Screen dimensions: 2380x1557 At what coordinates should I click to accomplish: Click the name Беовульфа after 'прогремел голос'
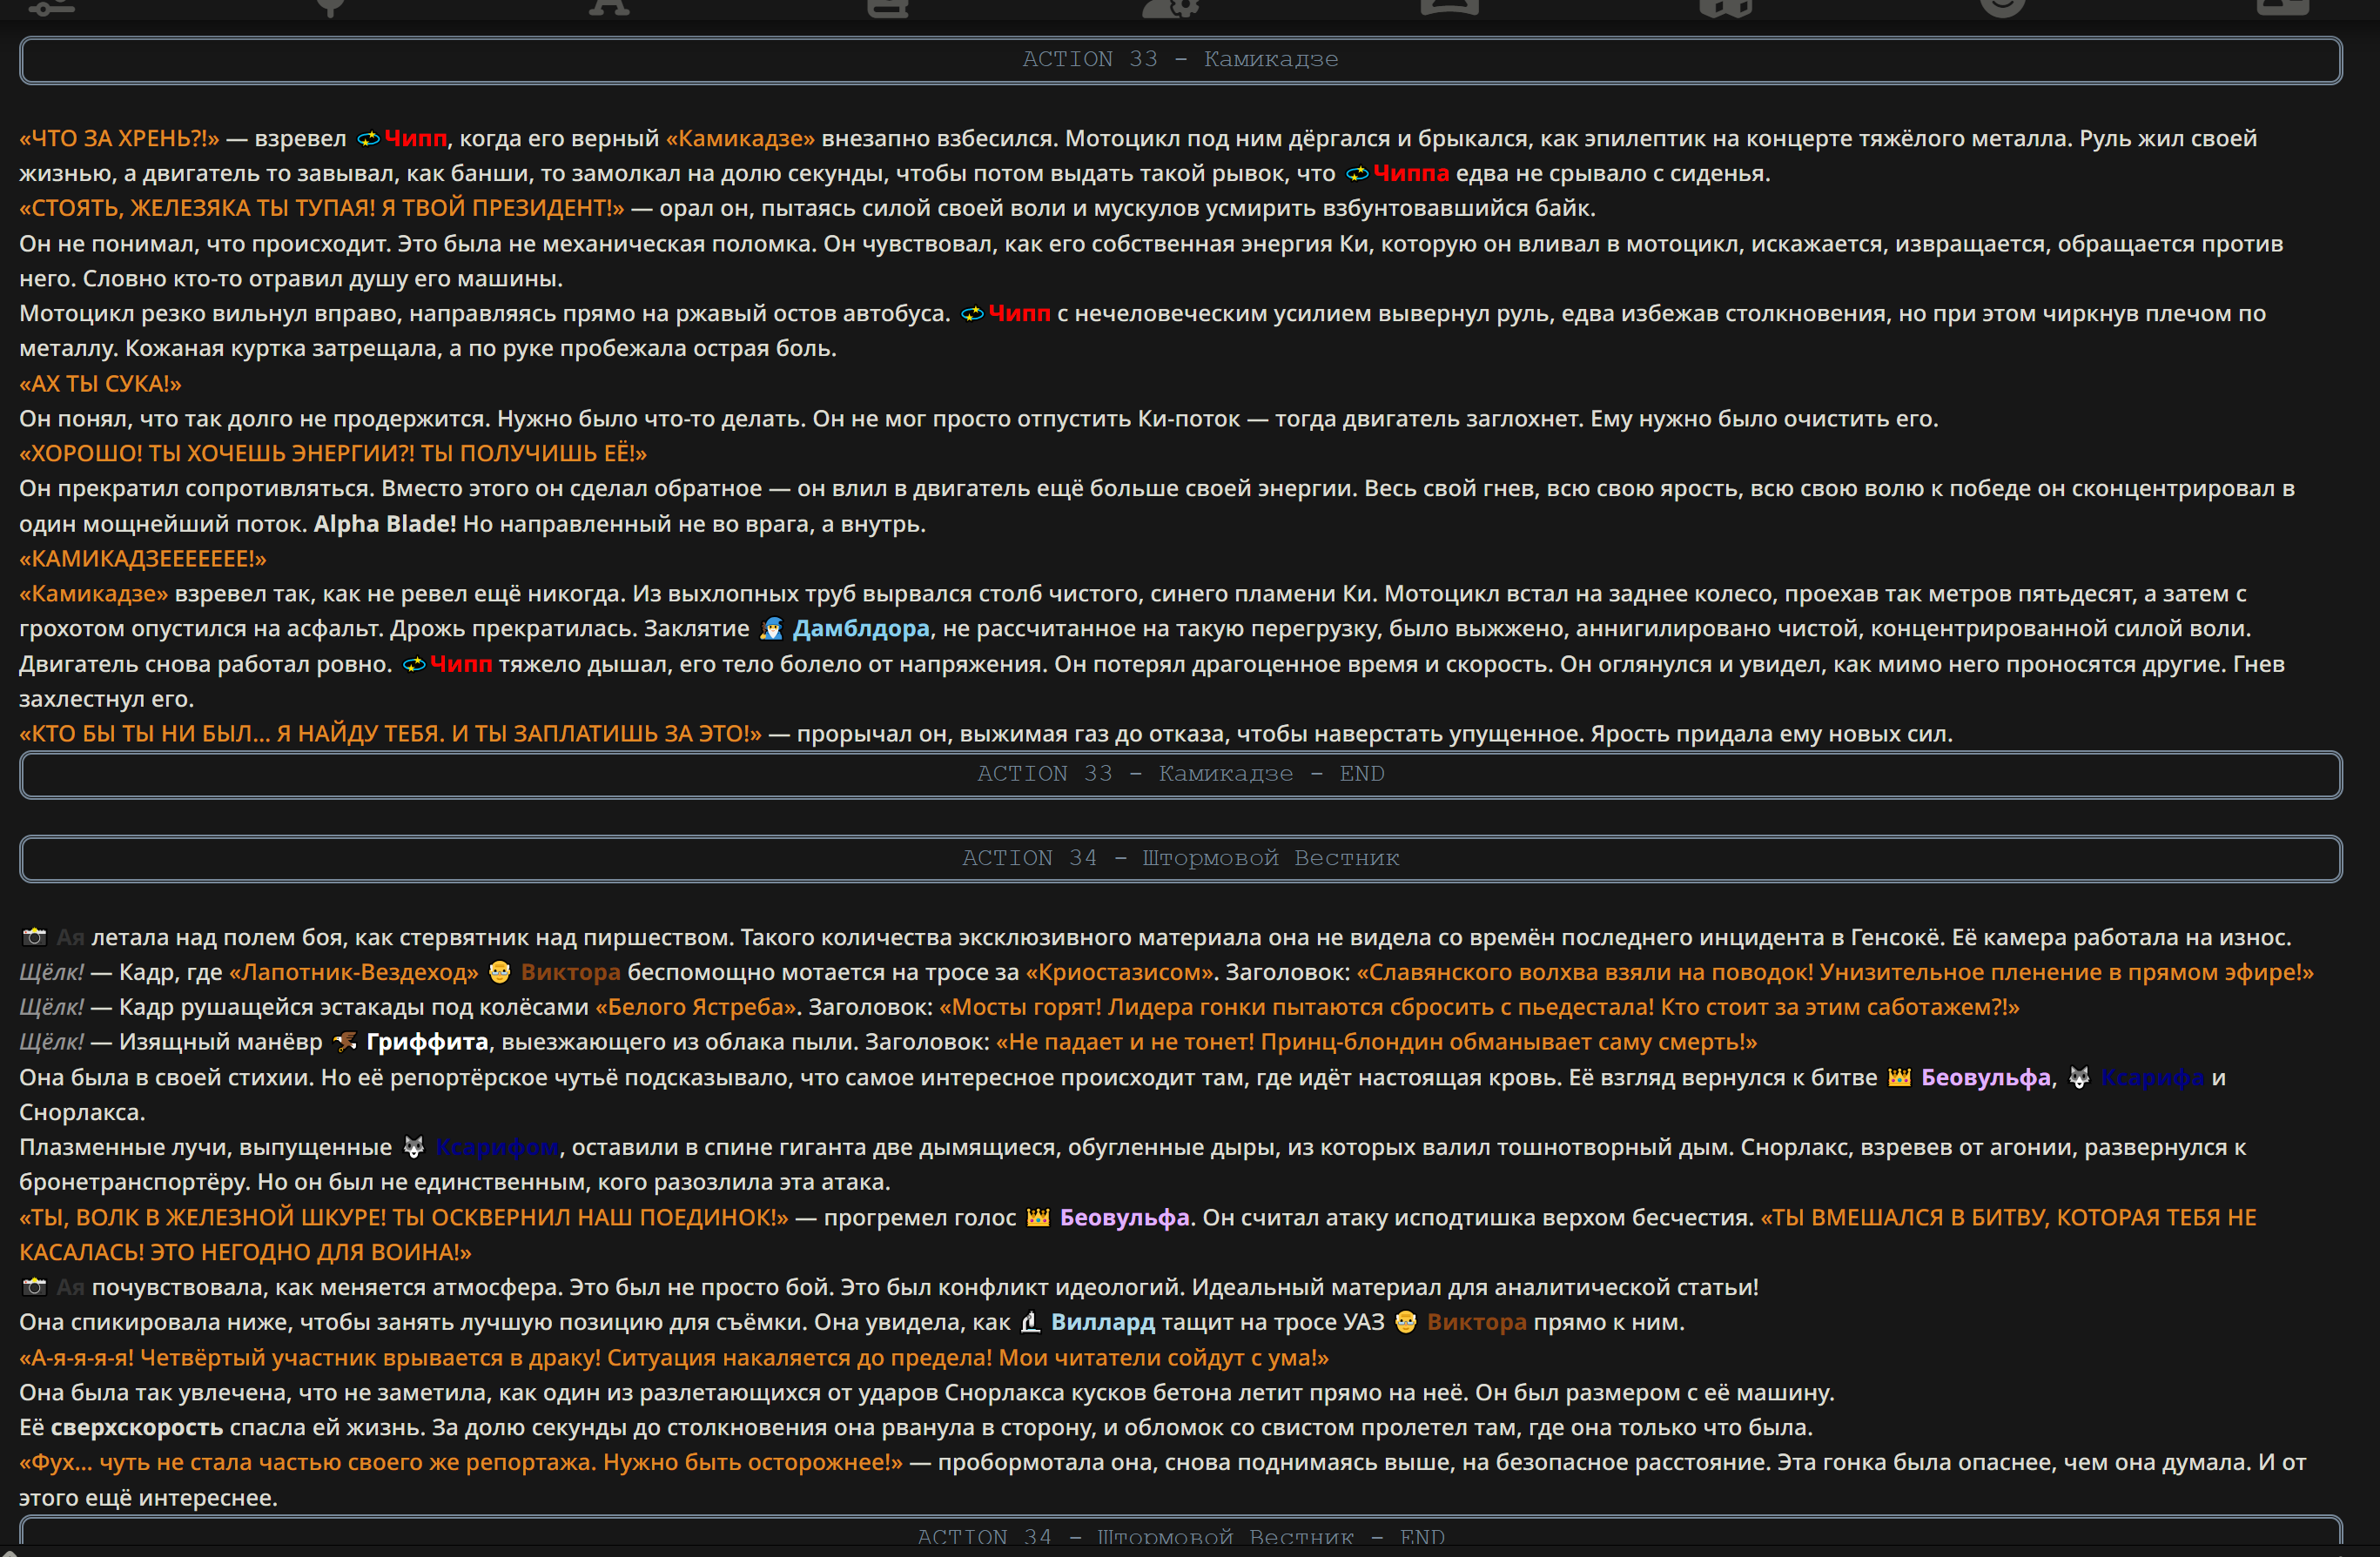1124,1218
